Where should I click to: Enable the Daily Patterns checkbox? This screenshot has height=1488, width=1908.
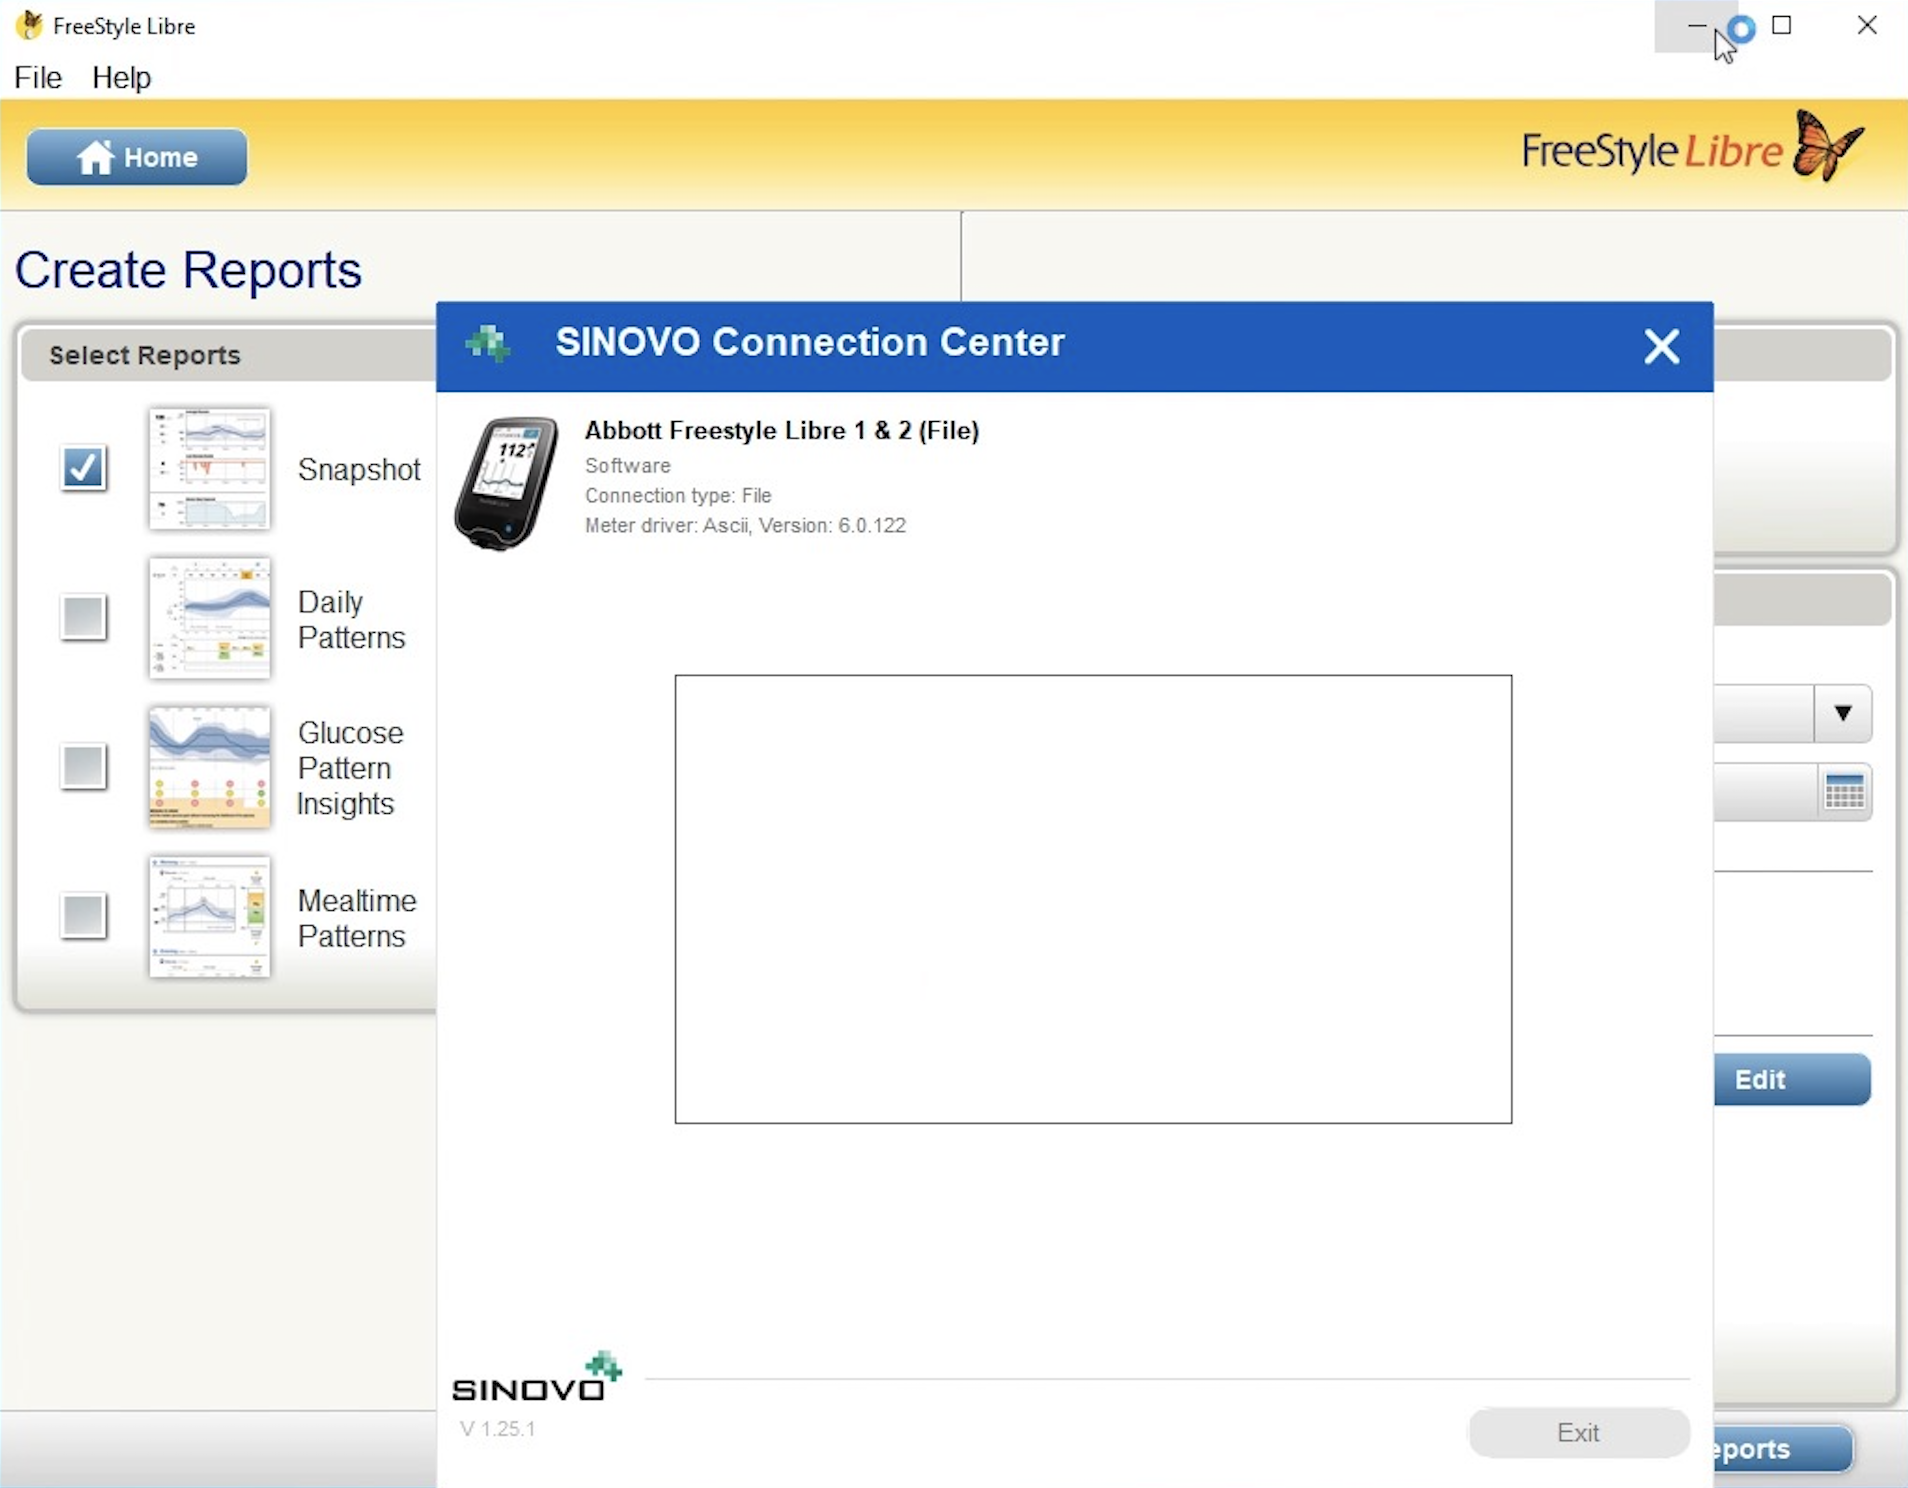click(x=83, y=617)
